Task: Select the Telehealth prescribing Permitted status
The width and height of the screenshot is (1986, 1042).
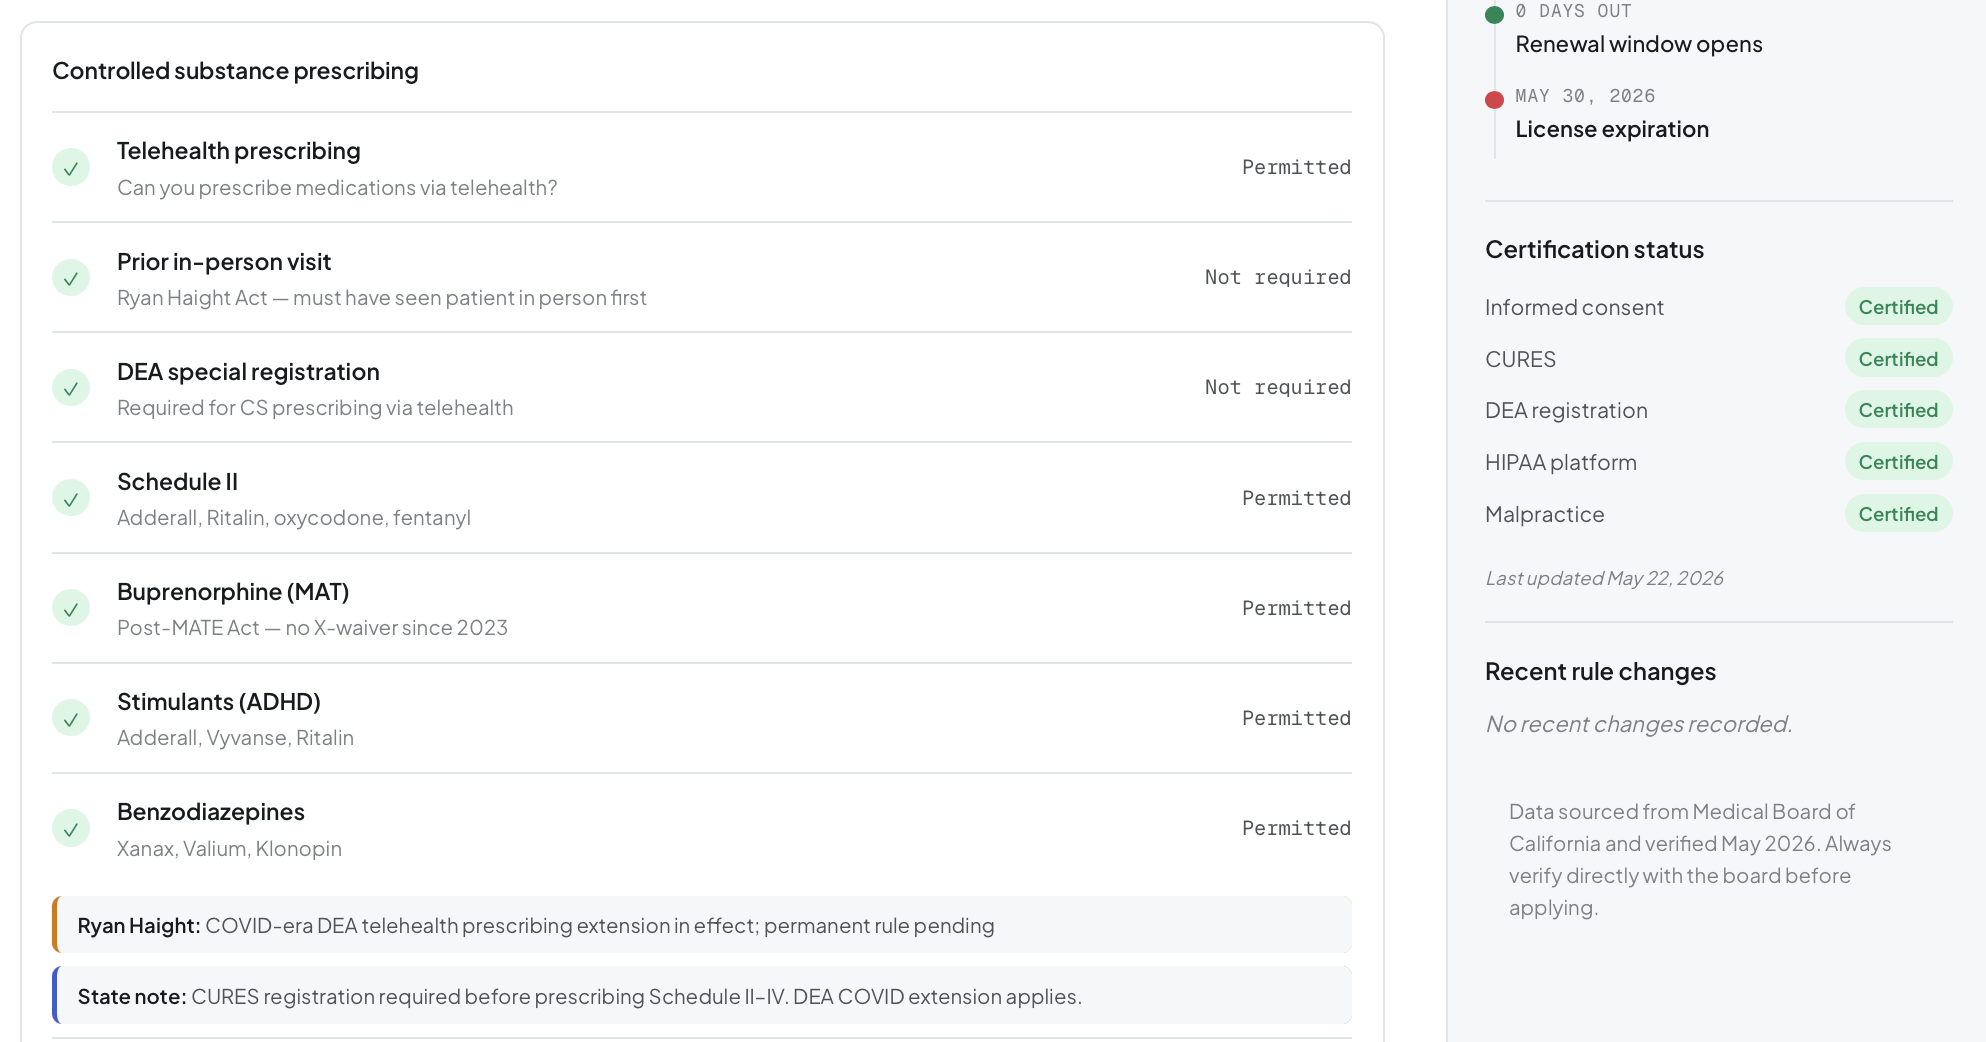Action: click(1296, 167)
